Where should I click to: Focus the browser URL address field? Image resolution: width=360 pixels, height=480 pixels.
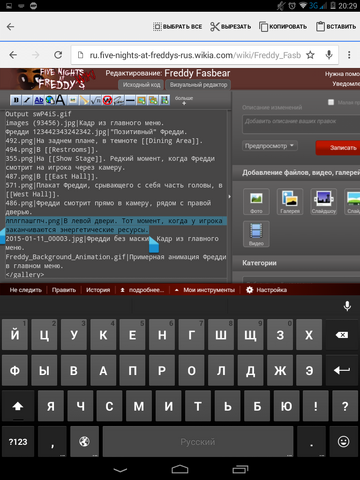pyautogui.click(x=195, y=55)
